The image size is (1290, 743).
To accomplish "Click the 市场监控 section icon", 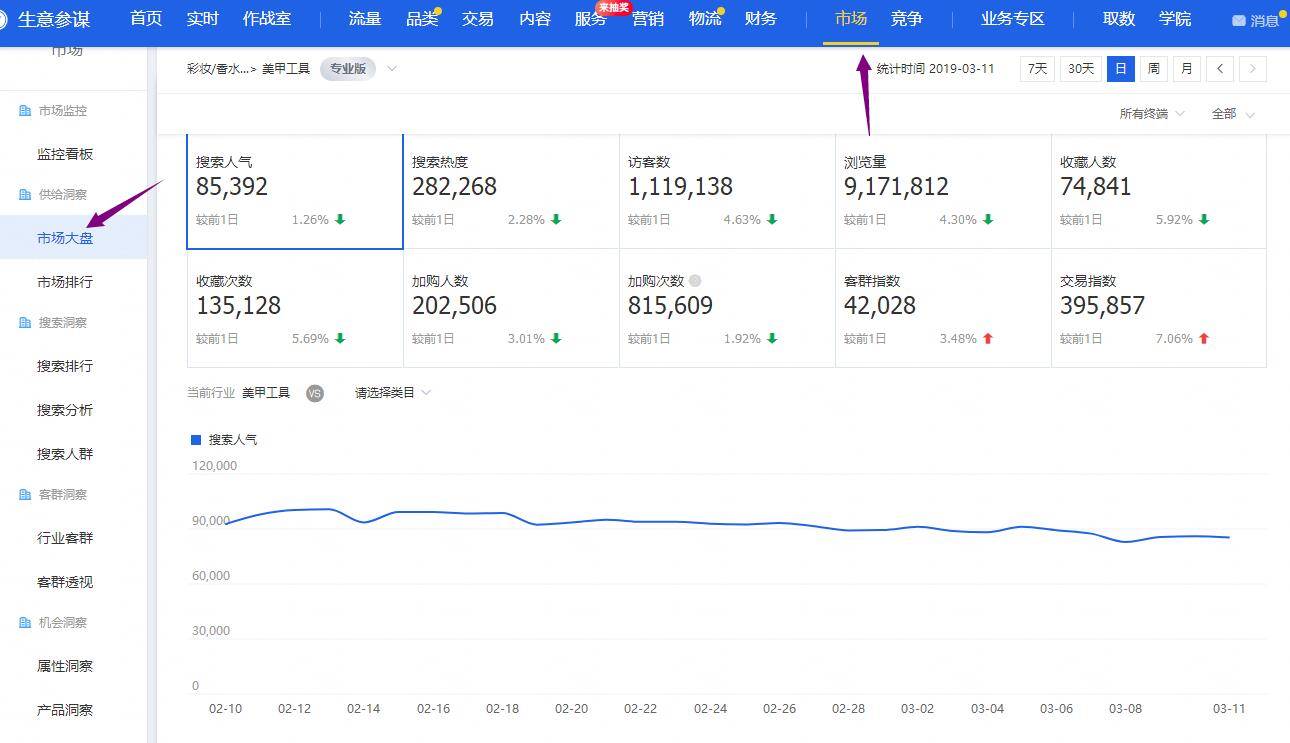I will click(x=25, y=111).
